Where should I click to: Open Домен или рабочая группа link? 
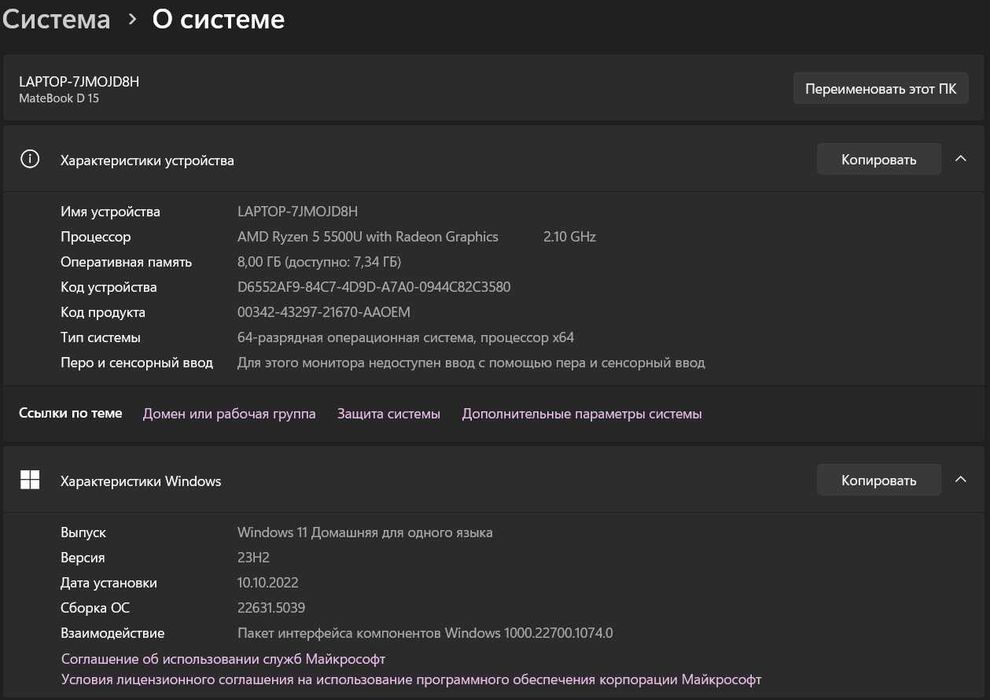[229, 413]
